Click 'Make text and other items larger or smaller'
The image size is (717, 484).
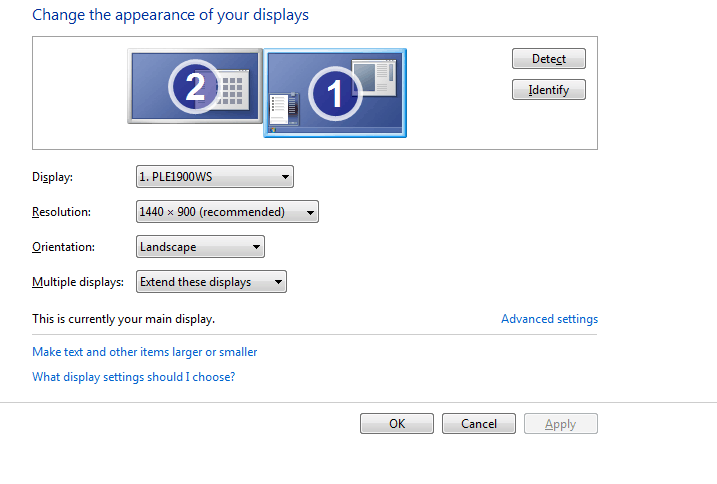(145, 352)
